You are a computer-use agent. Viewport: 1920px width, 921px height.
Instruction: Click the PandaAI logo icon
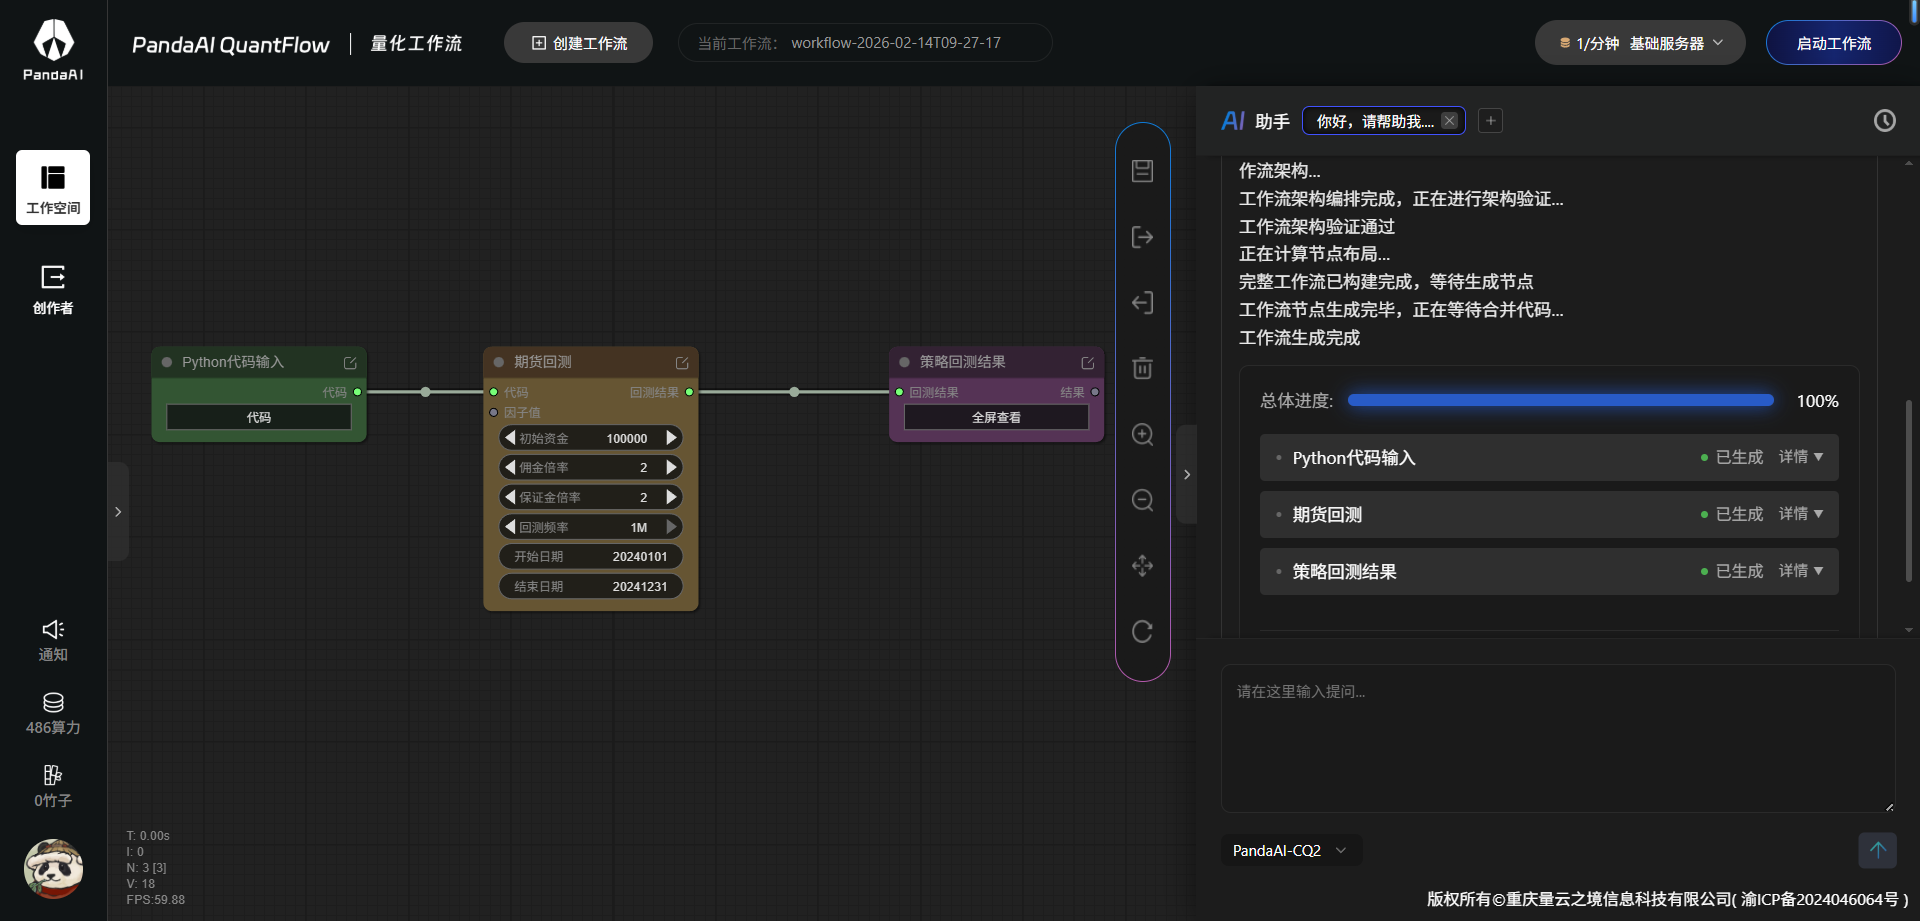[53, 50]
